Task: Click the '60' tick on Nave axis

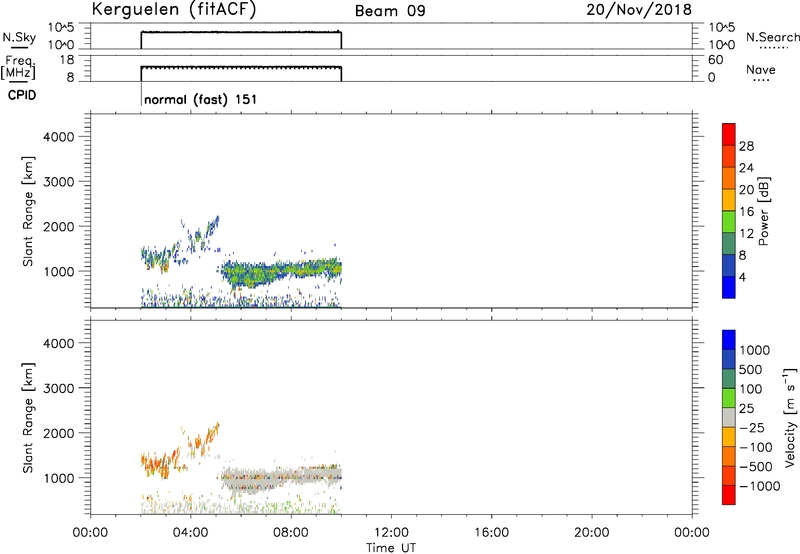Action: [x=715, y=60]
